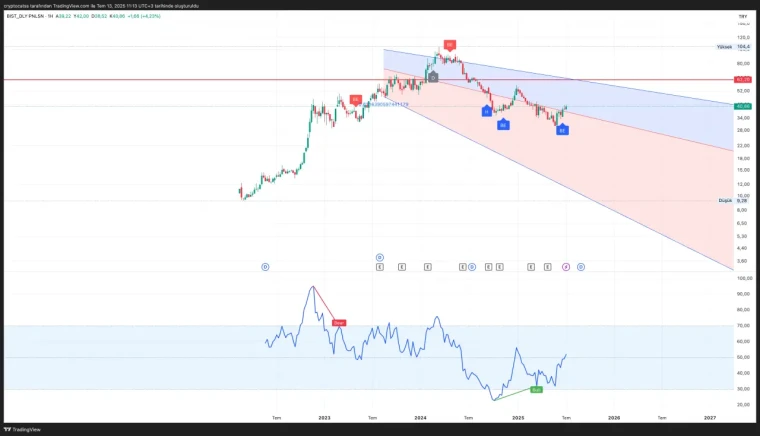Viewport: 760px width, 436px height.
Task: Click the TRY currency label
Action: point(742,16)
